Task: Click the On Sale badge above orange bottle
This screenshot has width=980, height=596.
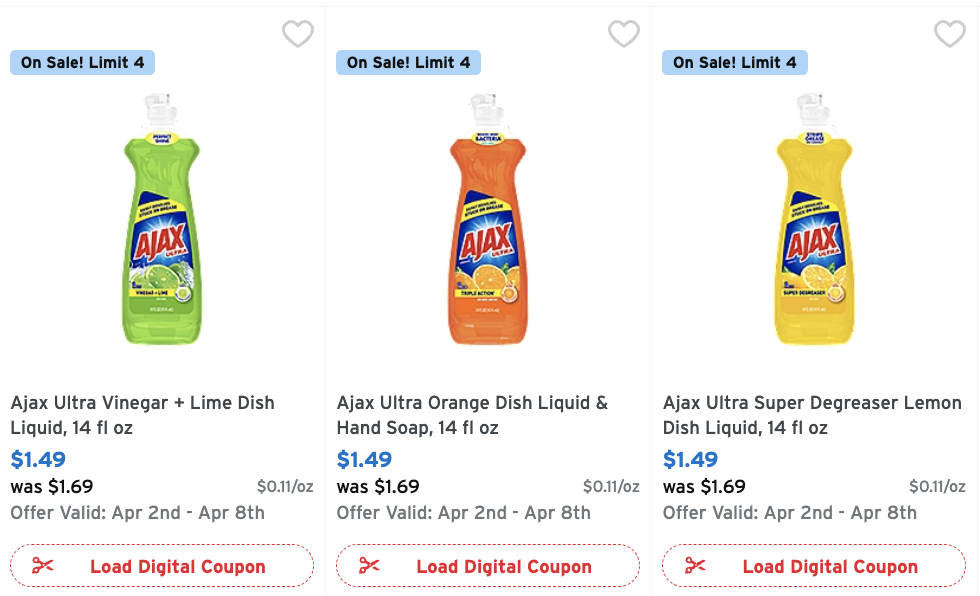Action: (408, 62)
